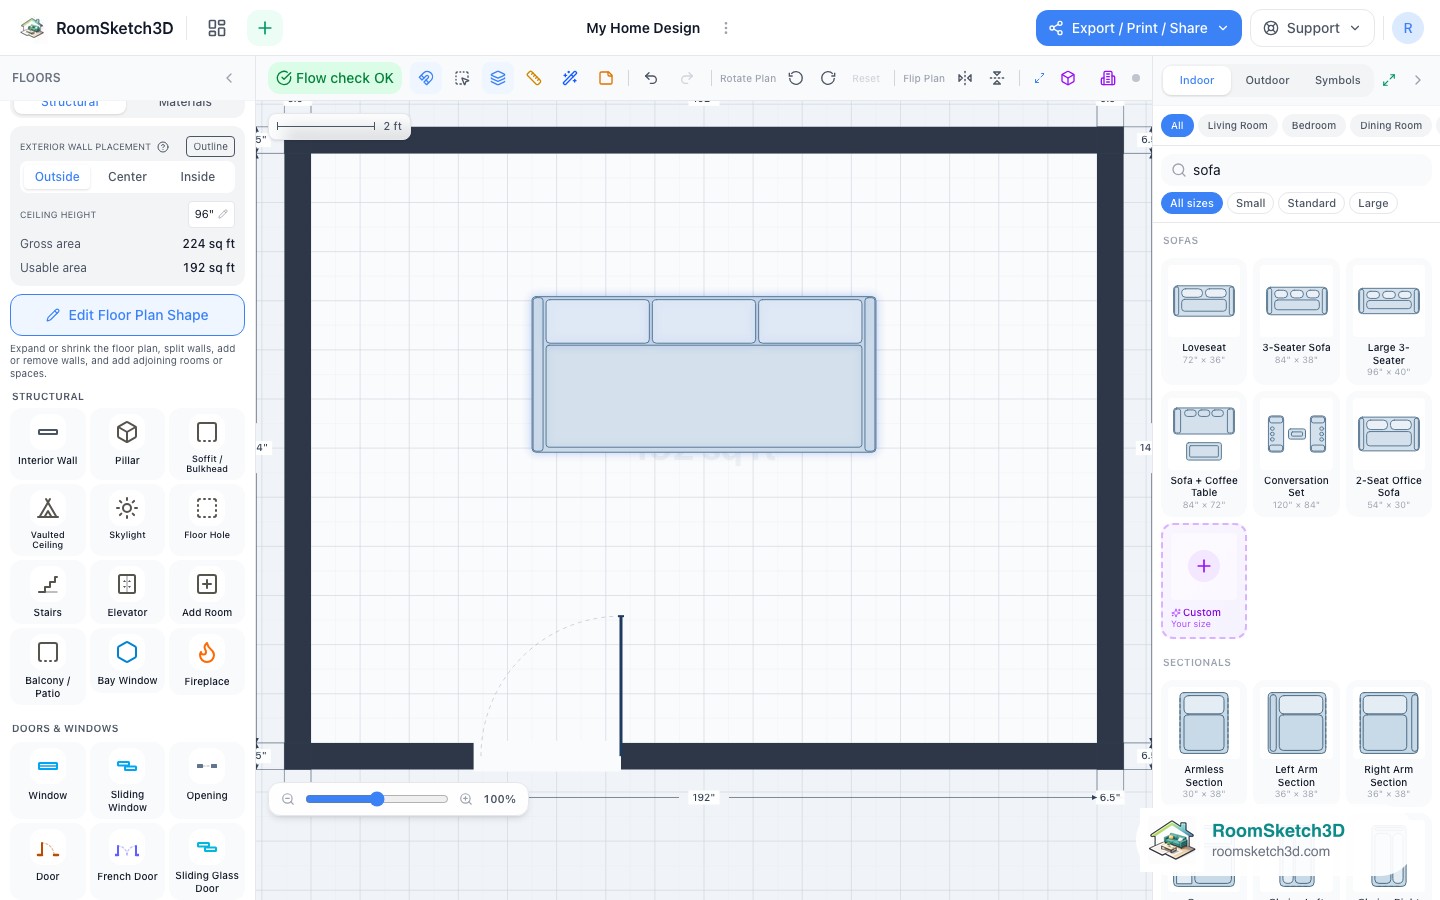Click the fullscreen expand arrows in toolbar
This screenshot has width=1440, height=900.
(1039, 78)
